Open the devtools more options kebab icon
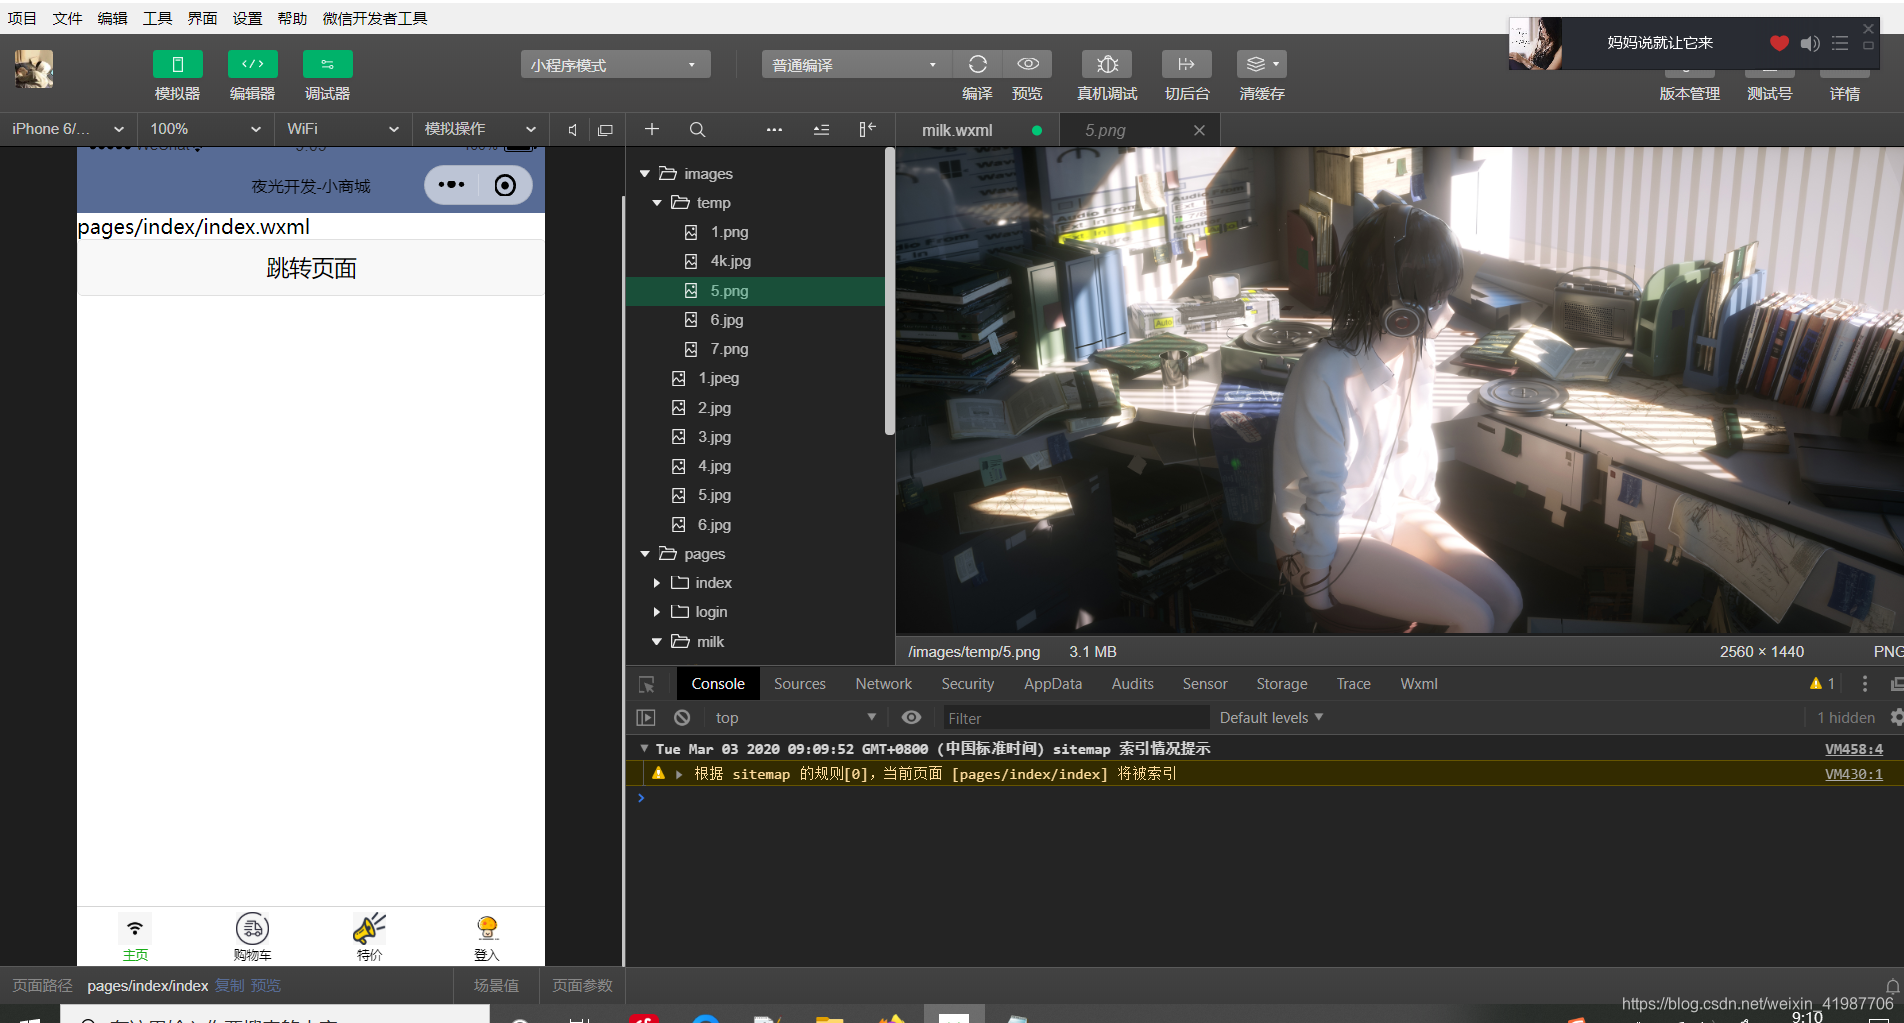Viewport: 1904px width, 1023px height. pyautogui.click(x=1865, y=684)
